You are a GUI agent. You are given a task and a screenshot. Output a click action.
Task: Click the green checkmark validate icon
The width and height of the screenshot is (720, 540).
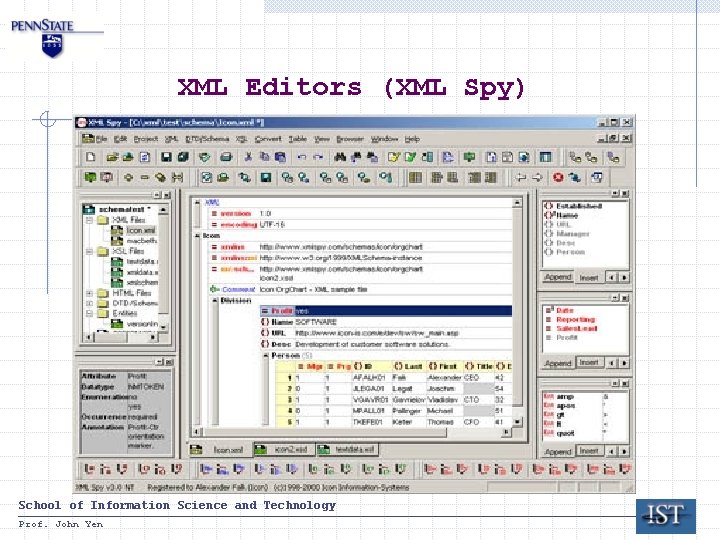click(x=411, y=157)
